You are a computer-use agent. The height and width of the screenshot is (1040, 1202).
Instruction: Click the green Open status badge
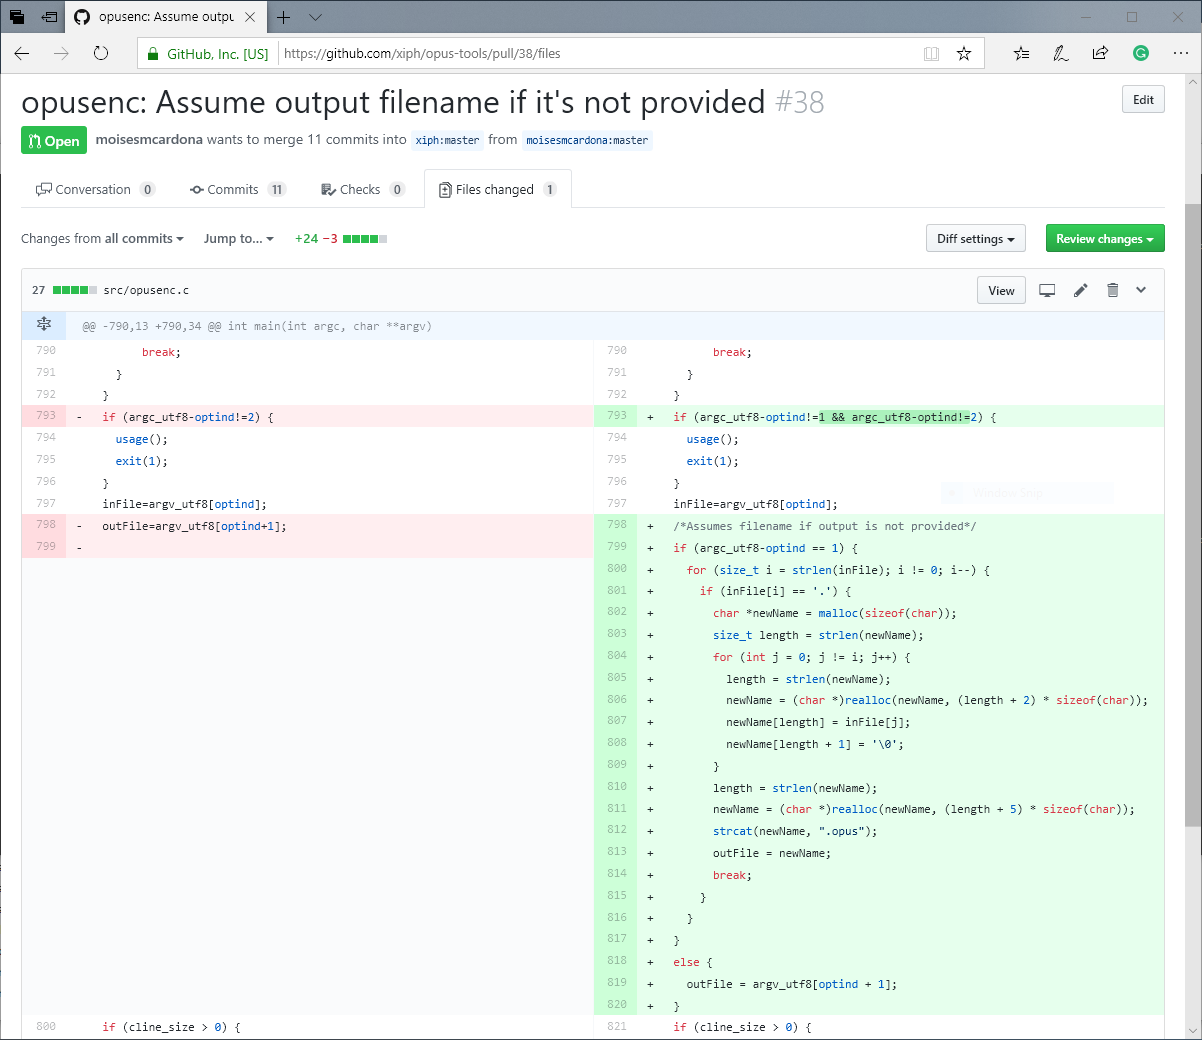(x=54, y=140)
